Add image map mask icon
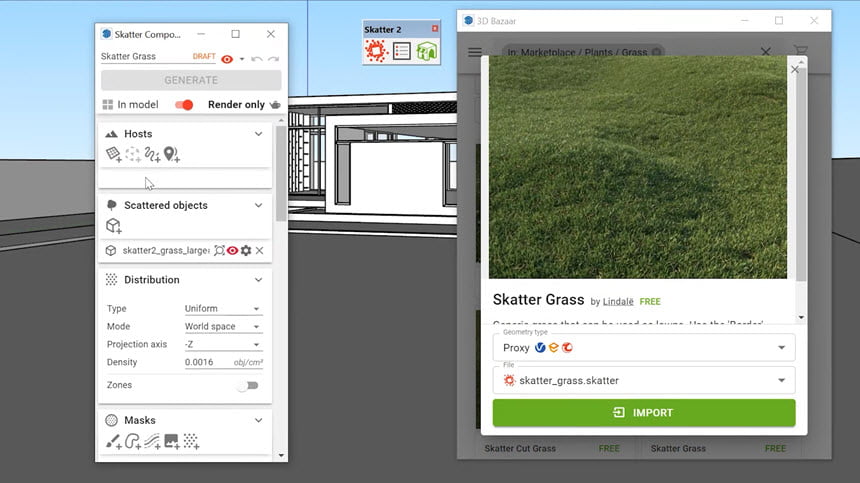Image resolution: width=860 pixels, height=483 pixels. [x=172, y=441]
